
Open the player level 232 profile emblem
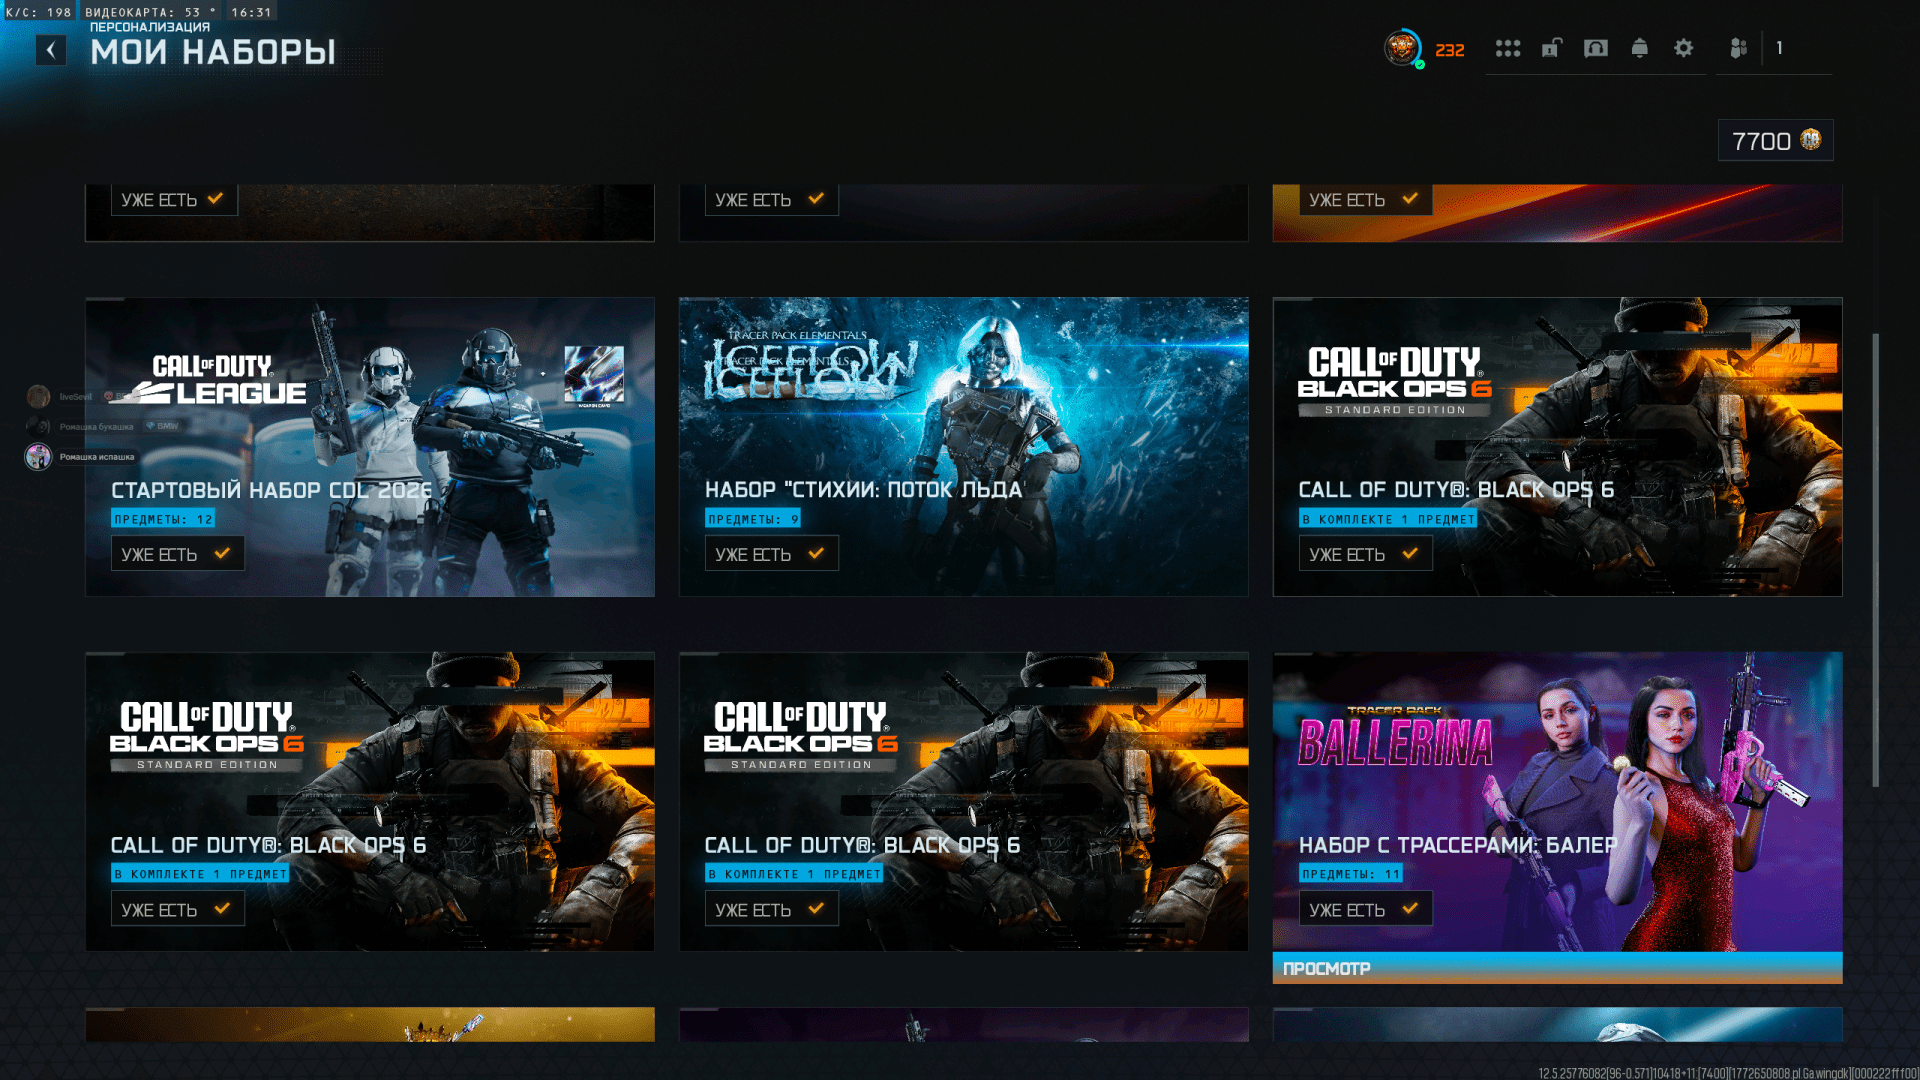pyautogui.click(x=1402, y=48)
